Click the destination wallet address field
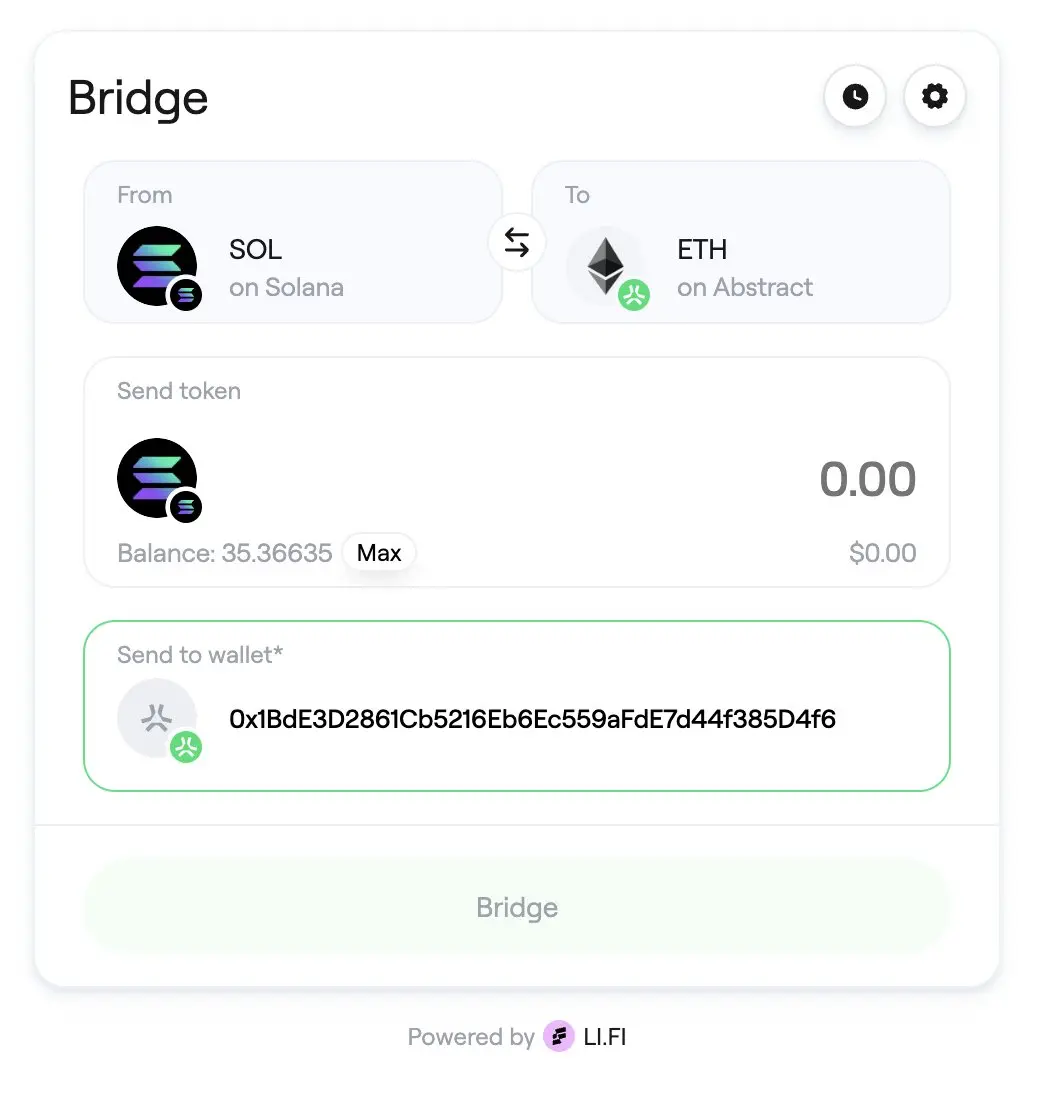Image resolution: width=1058 pixels, height=1112 pixels. 517,706
